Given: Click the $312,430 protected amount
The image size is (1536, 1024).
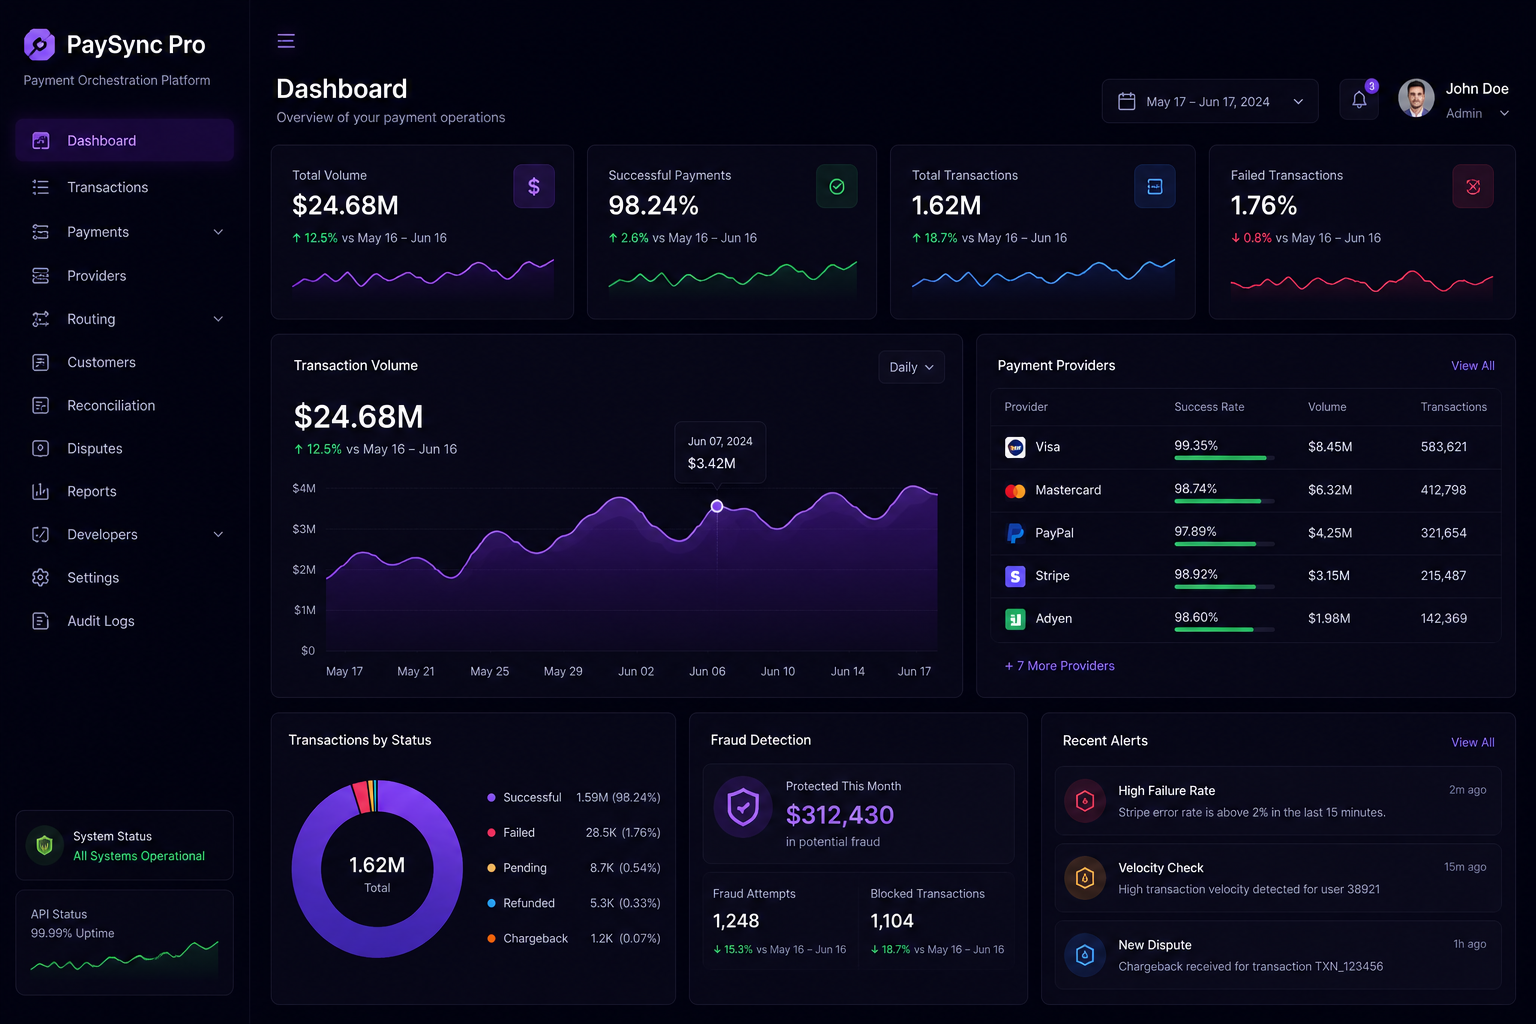Looking at the screenshot, I should pos(840,815).
